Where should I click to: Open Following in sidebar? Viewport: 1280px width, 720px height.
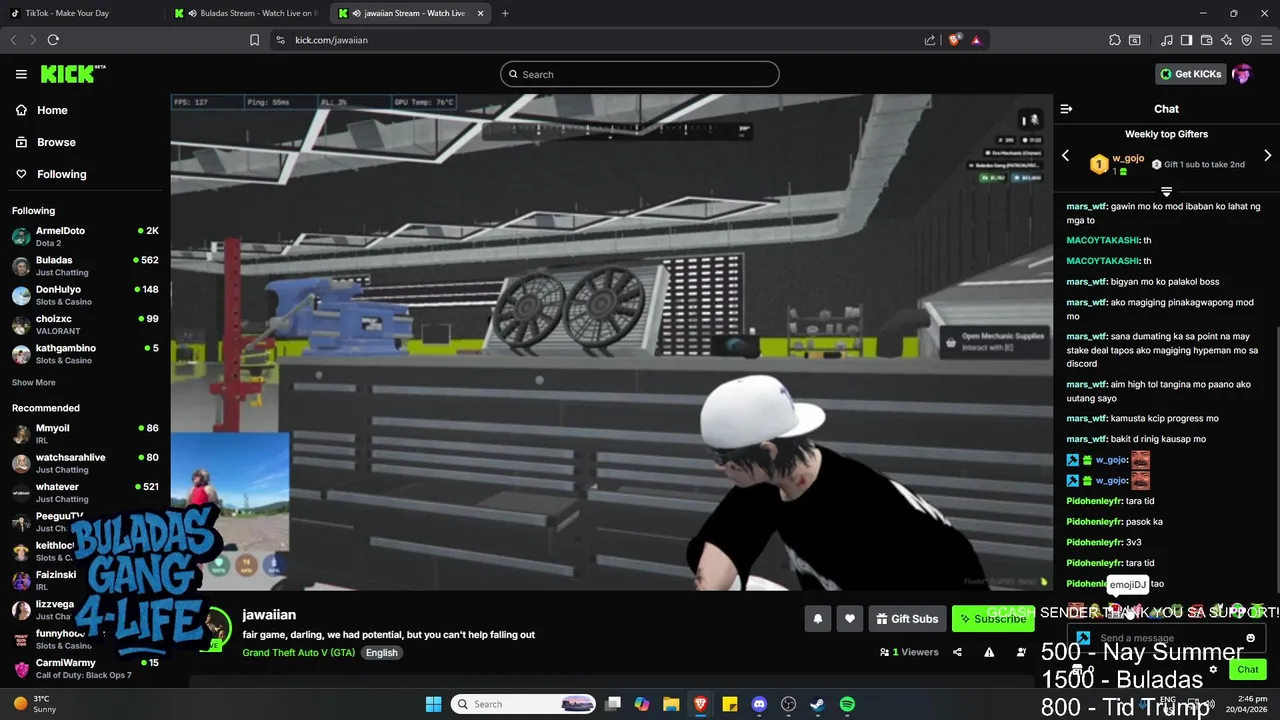[x=51, y=174]
